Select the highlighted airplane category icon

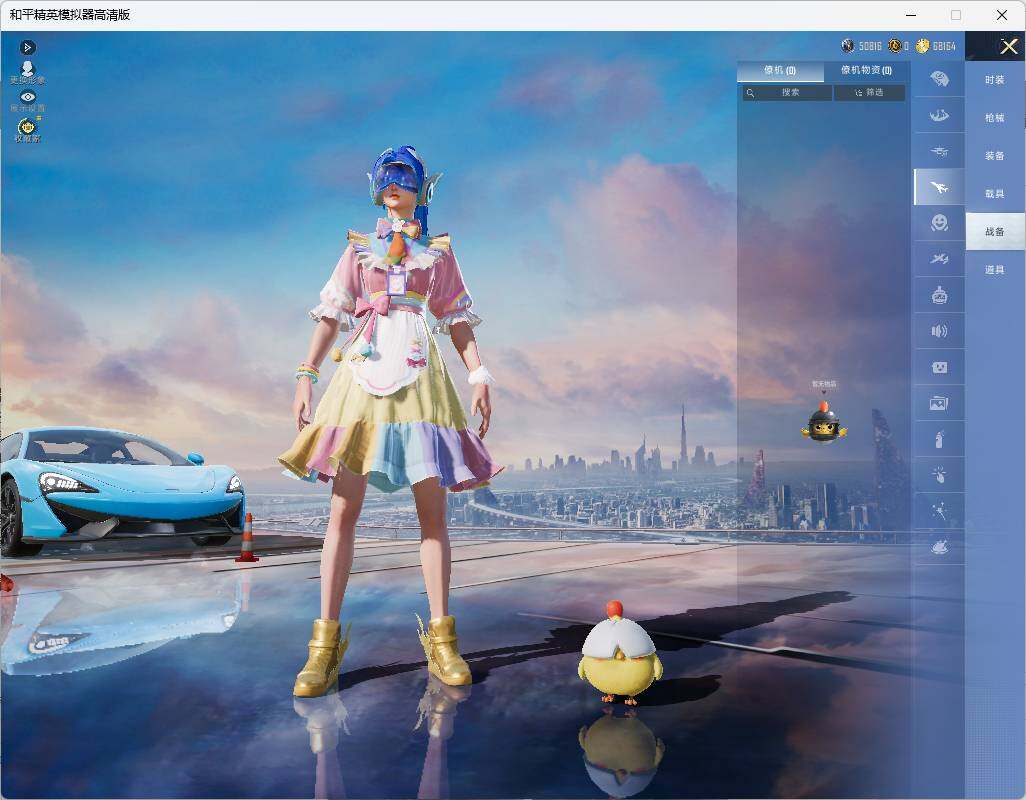(x=940, y=188)
